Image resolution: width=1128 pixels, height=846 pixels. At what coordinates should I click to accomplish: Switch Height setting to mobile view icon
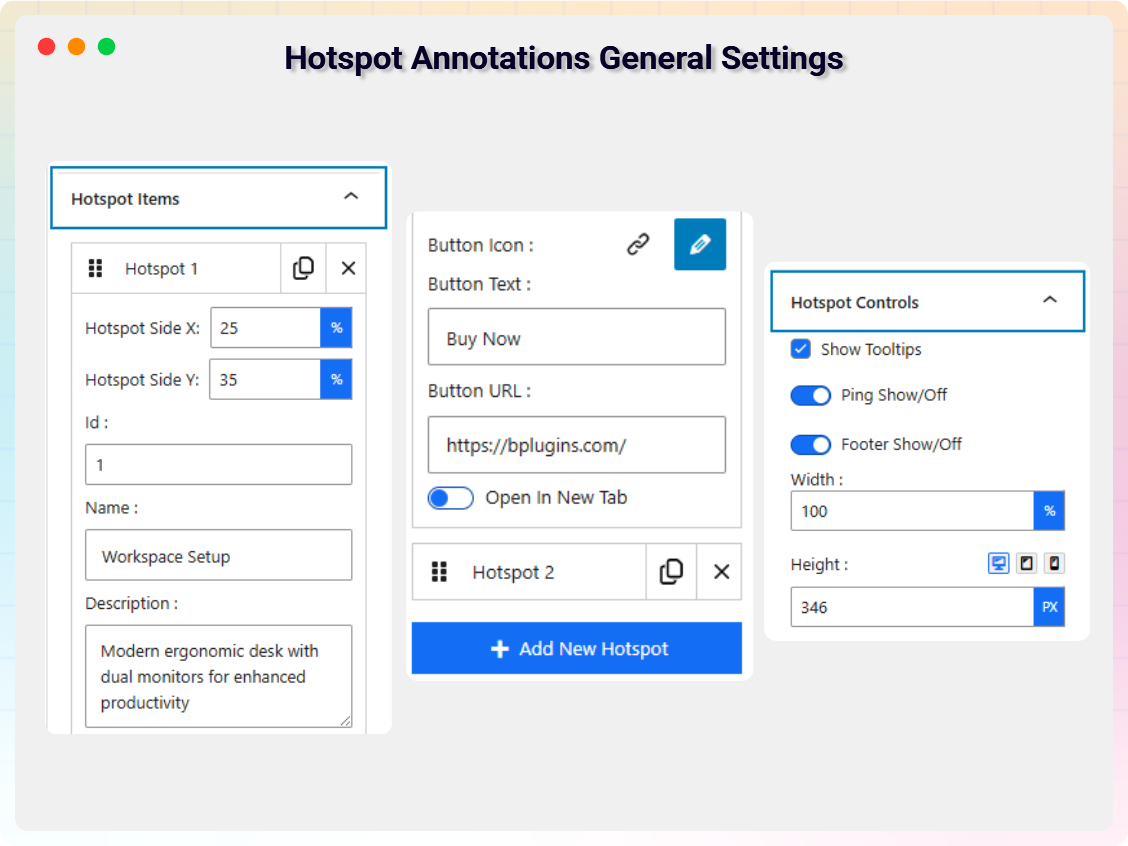[1054, 563]
